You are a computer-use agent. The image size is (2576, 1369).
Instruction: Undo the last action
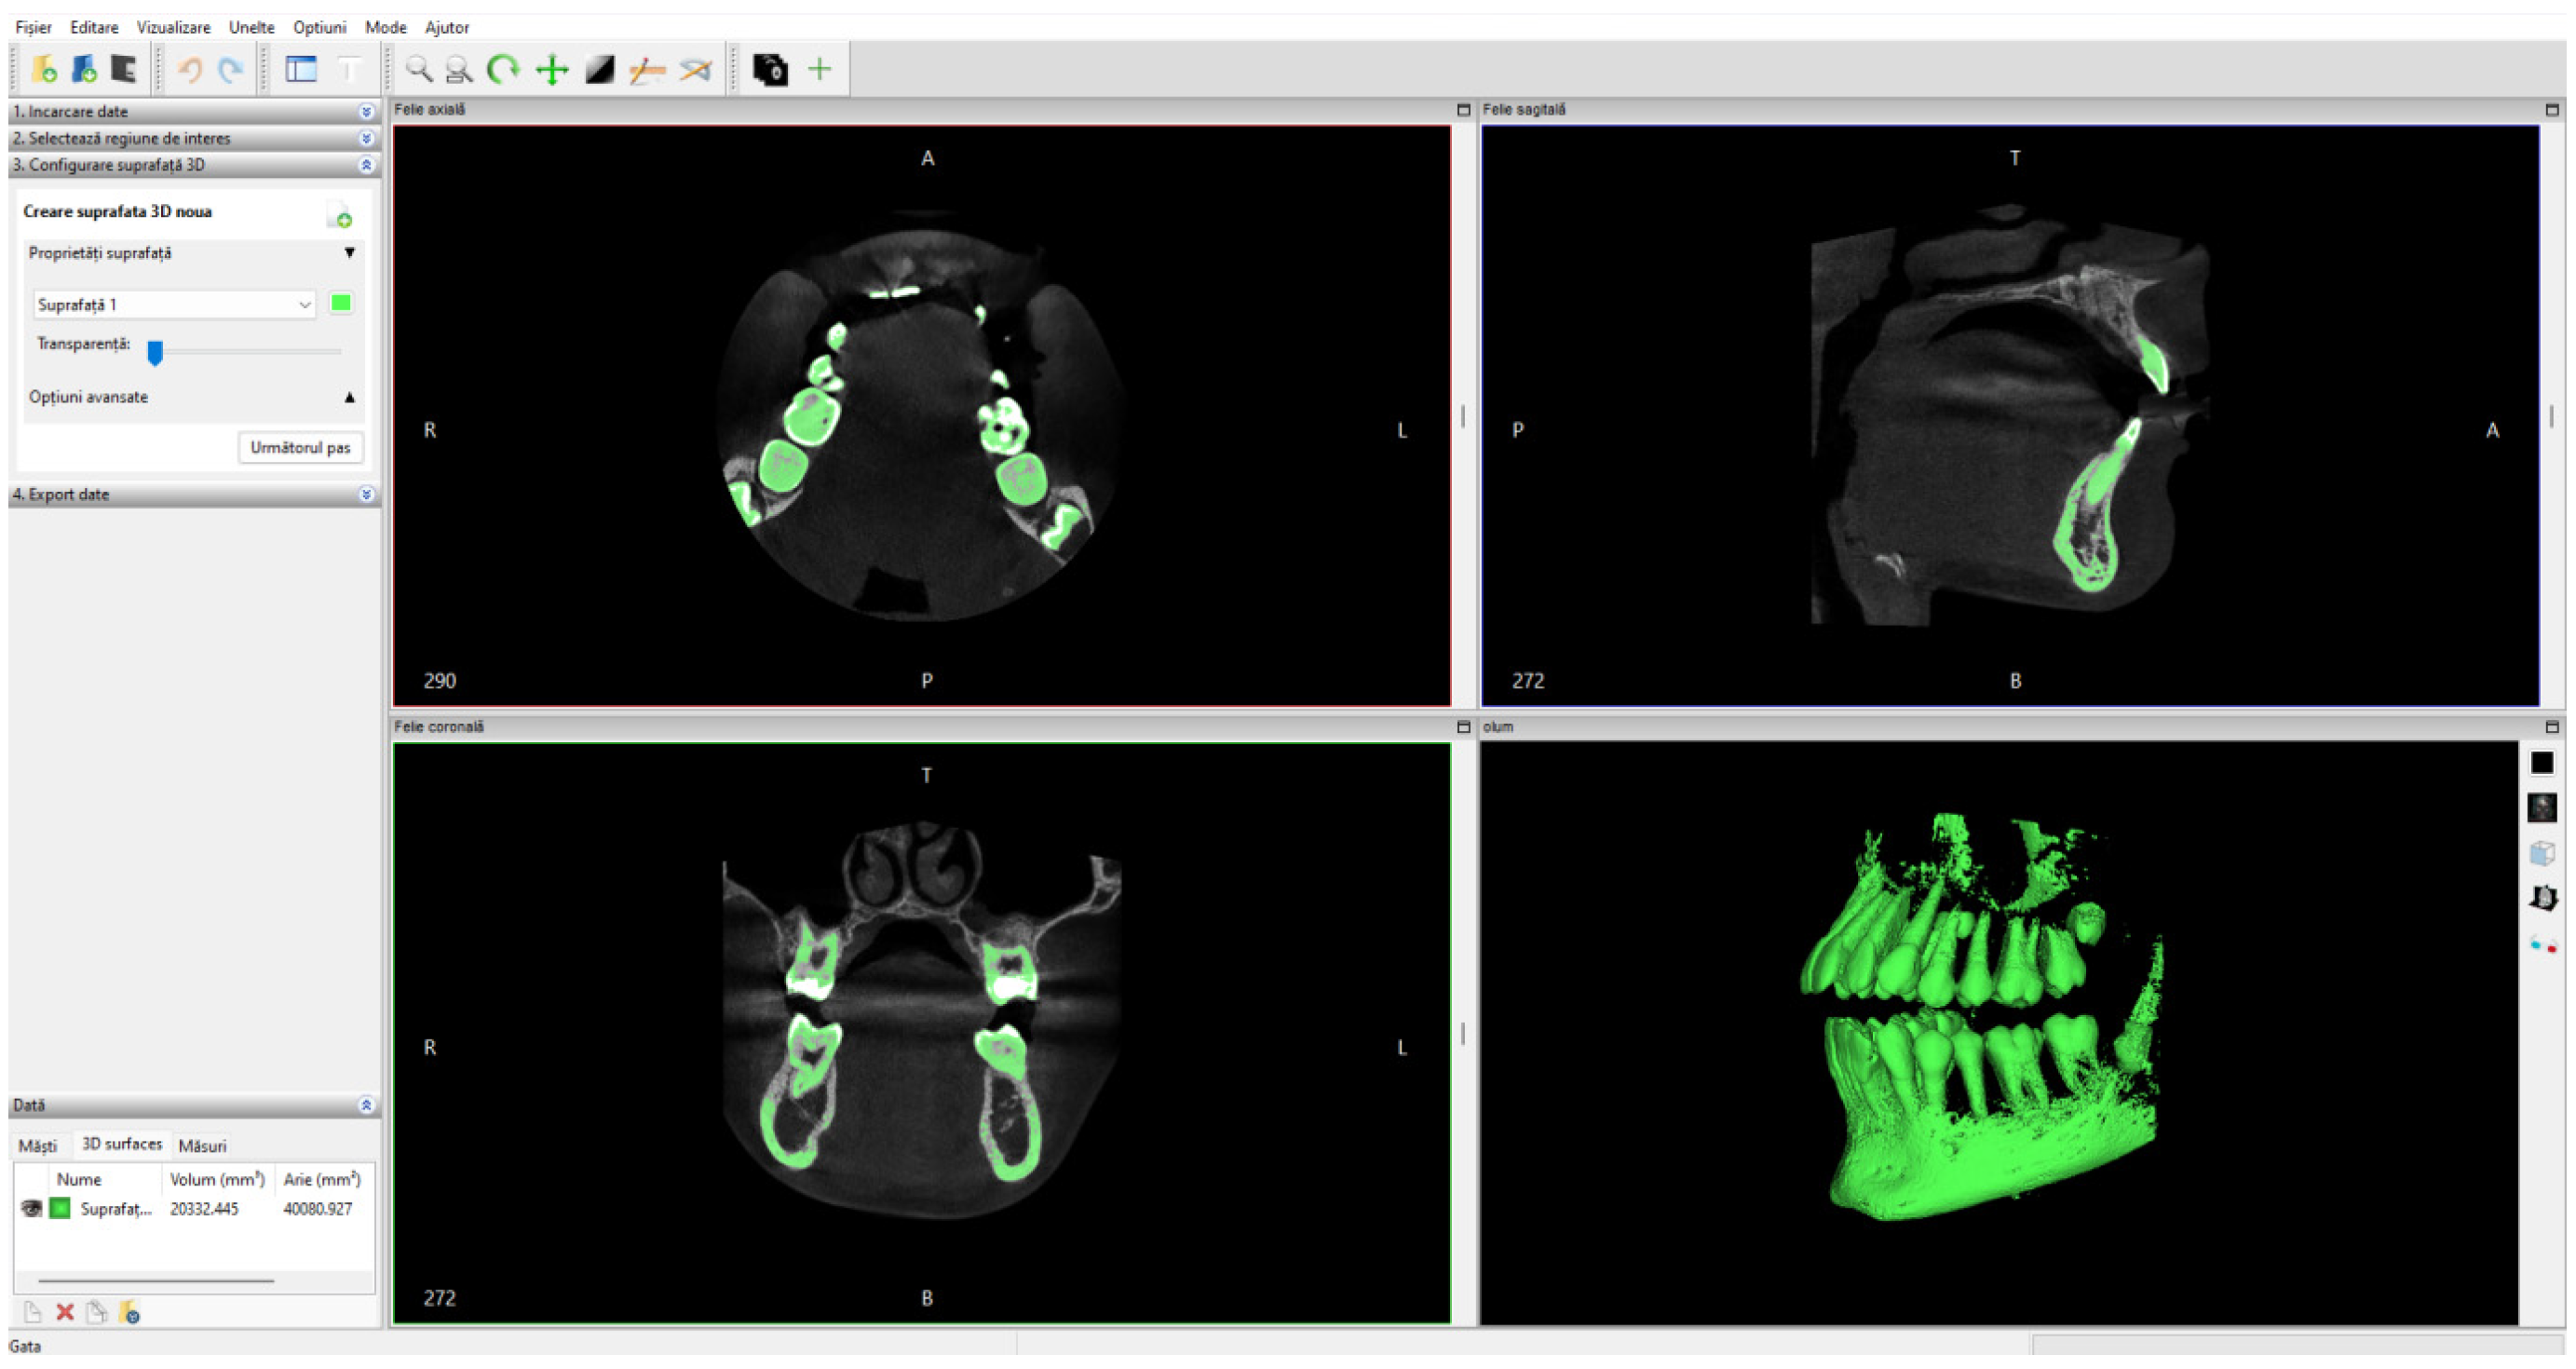[190, 69]
